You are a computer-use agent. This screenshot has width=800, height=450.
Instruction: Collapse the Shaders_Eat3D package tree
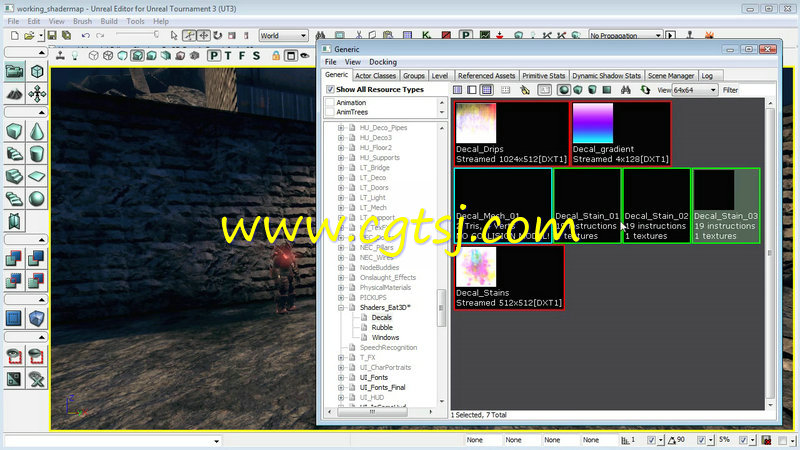(341, 308)
